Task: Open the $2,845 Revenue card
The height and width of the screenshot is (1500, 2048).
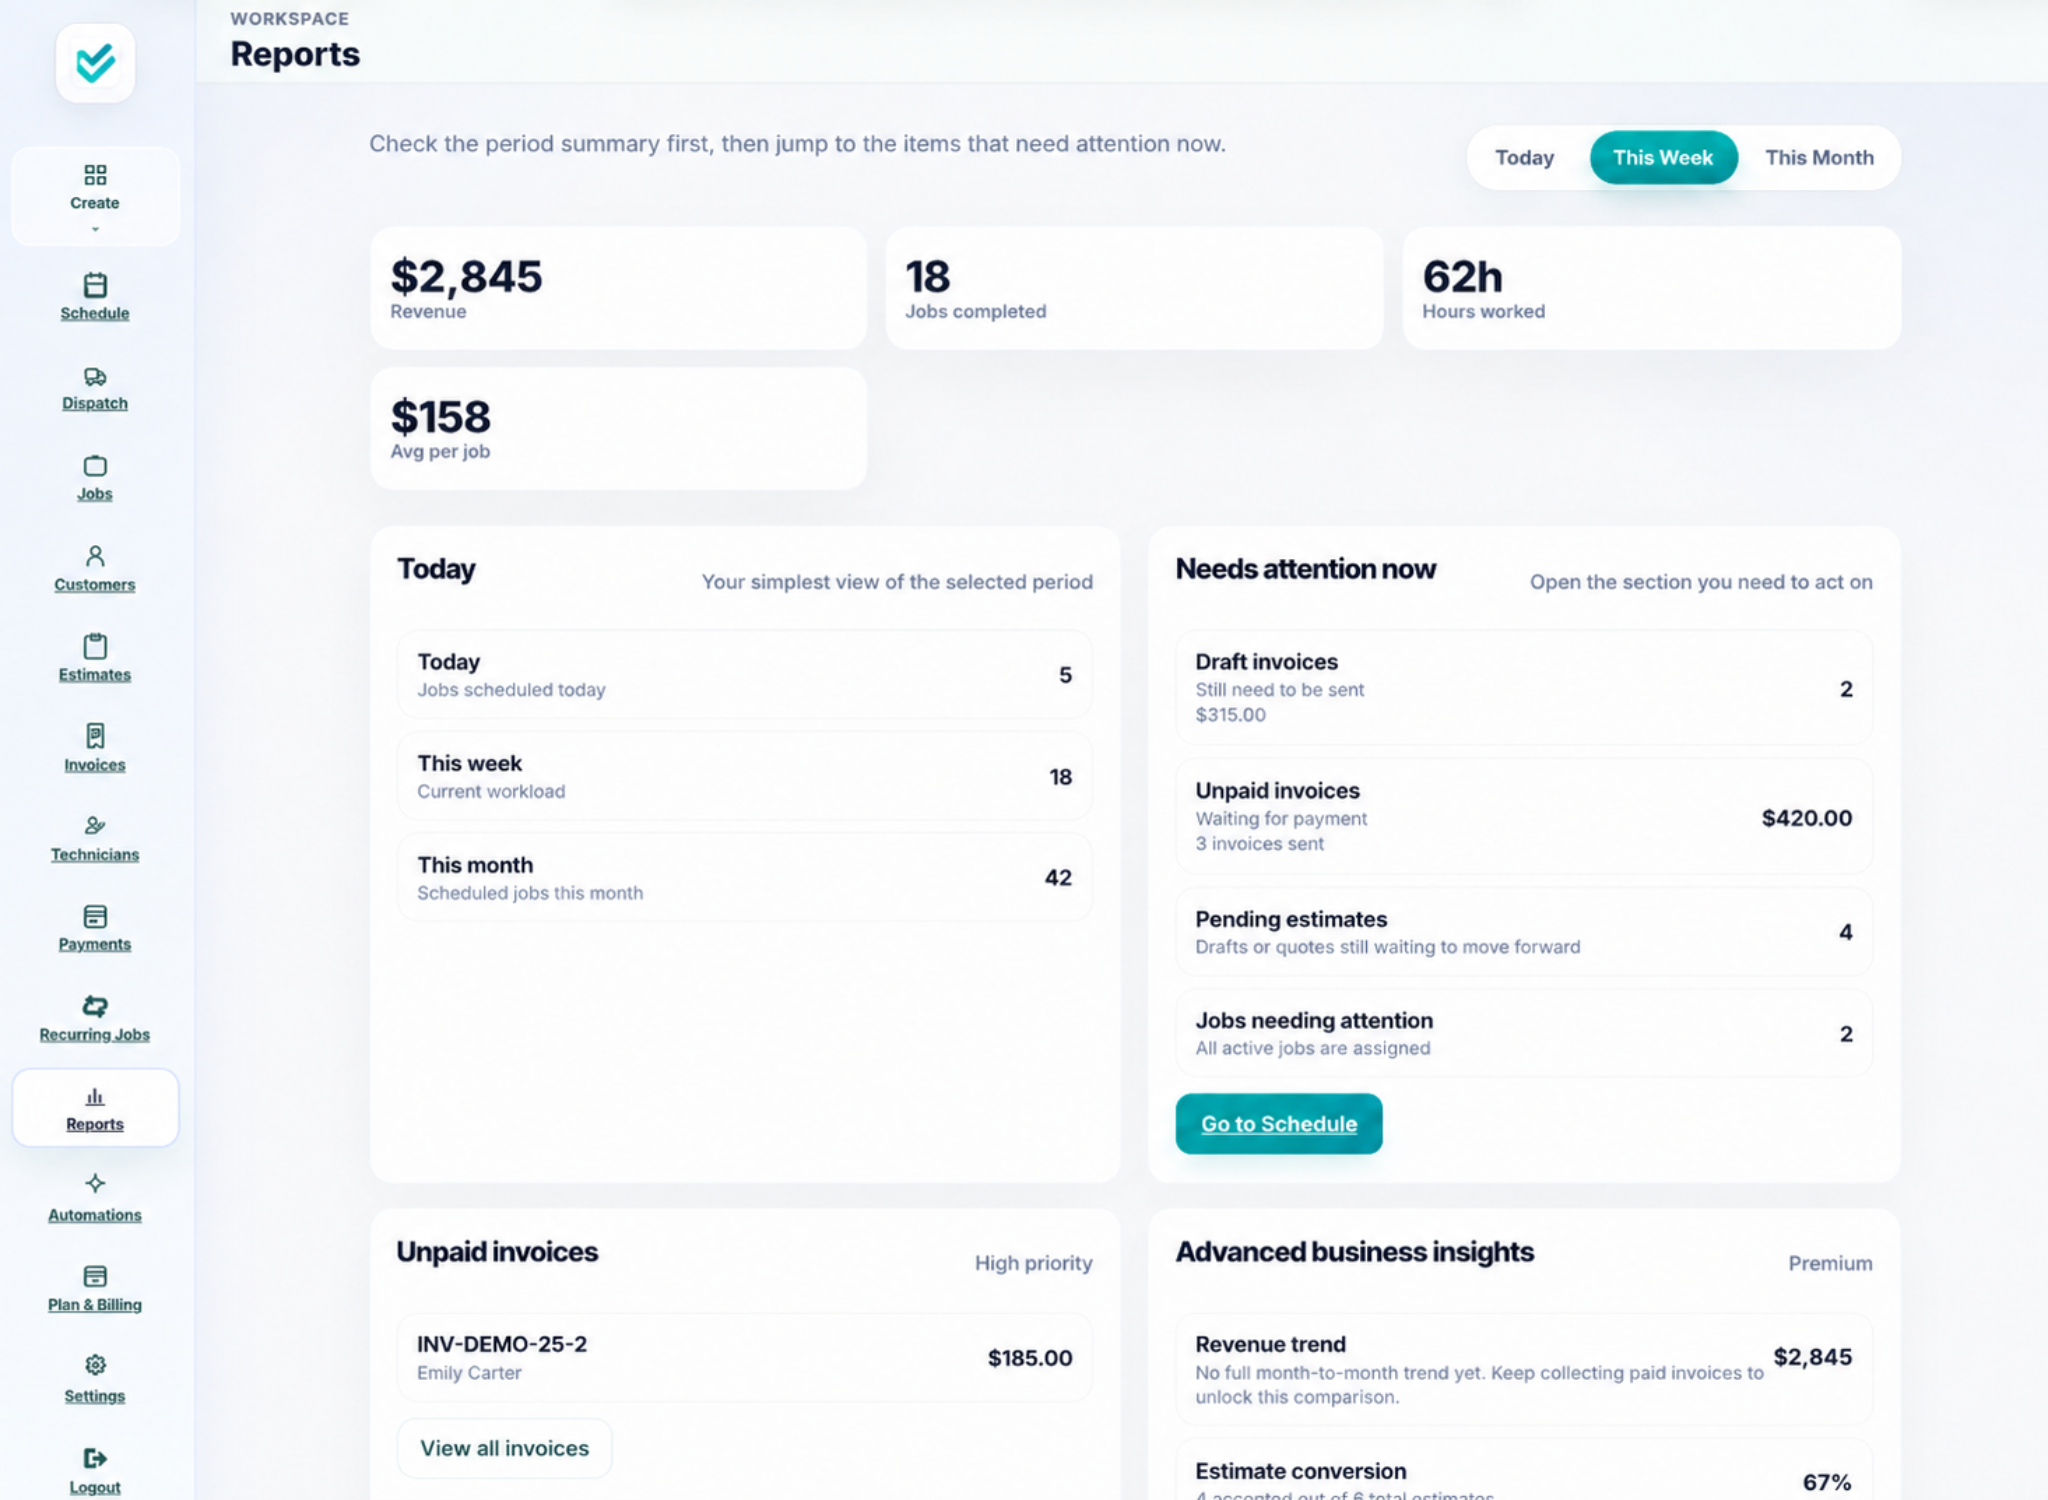Action: [618, 288]
